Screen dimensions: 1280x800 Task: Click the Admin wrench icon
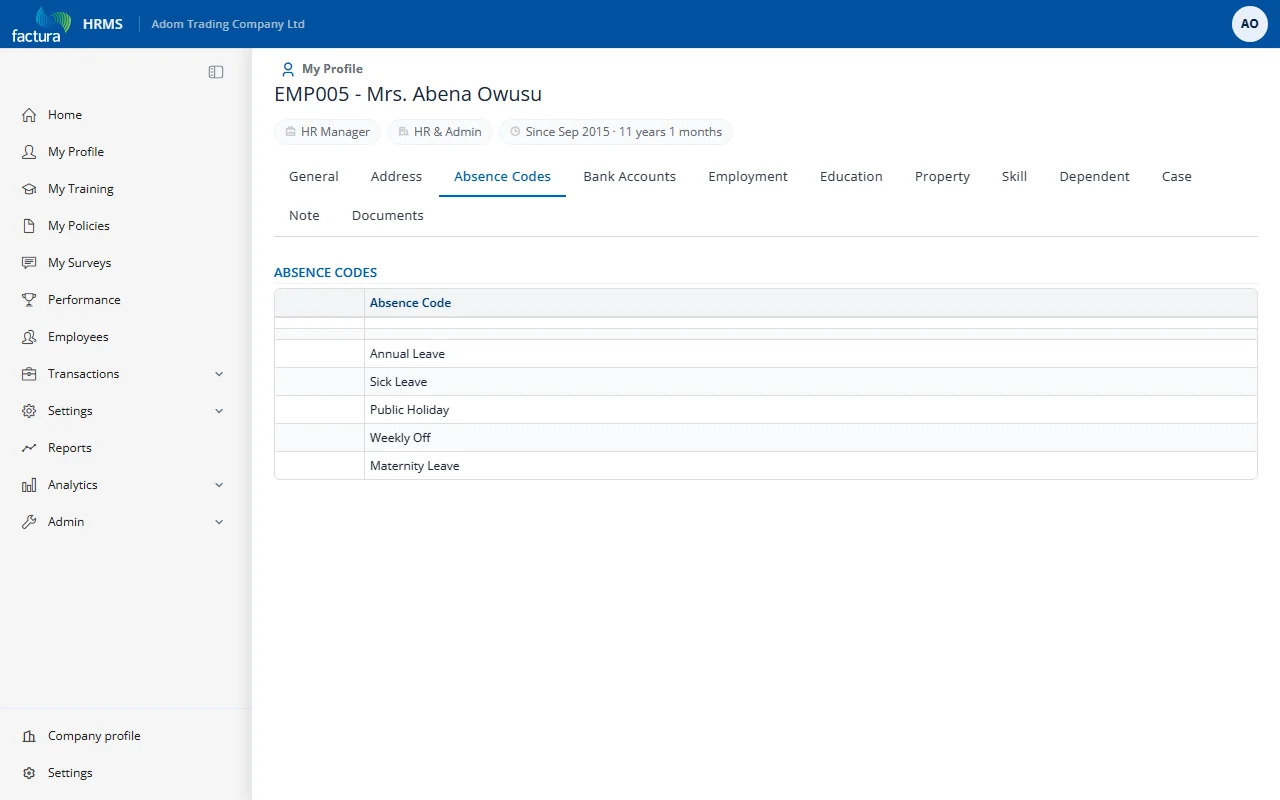(x=29, y=522)
